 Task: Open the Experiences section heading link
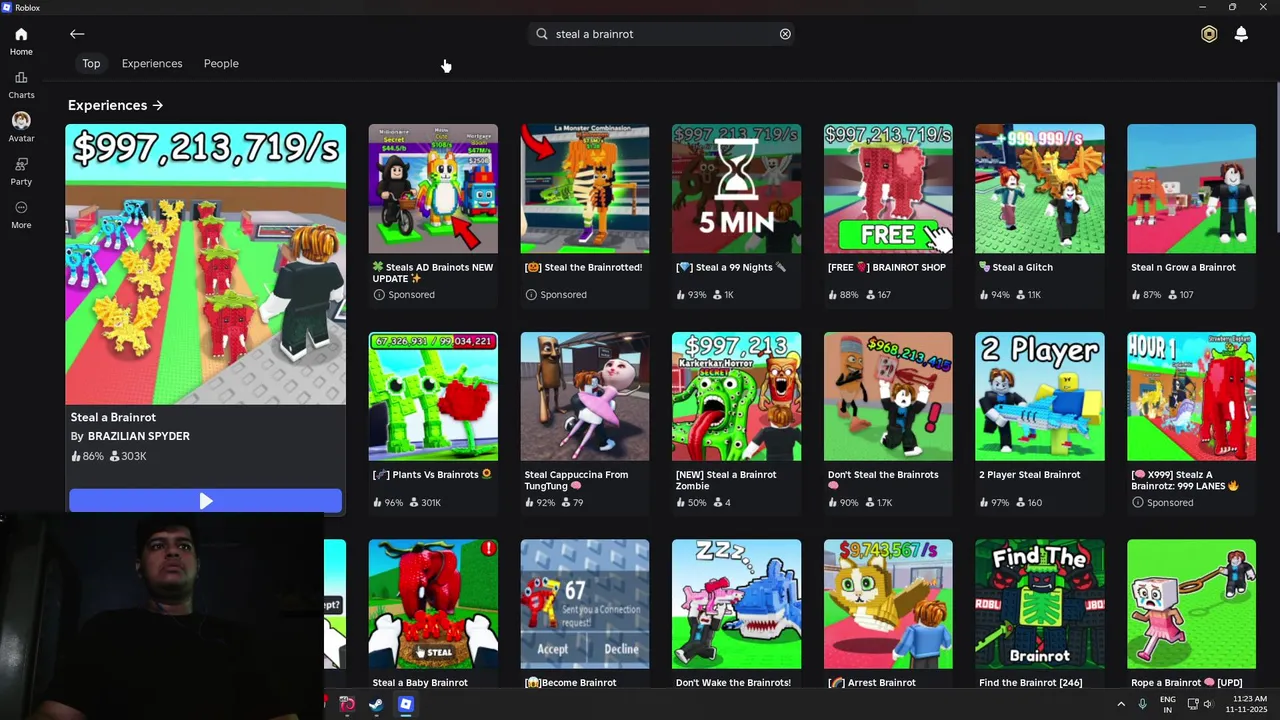point(115,105)
